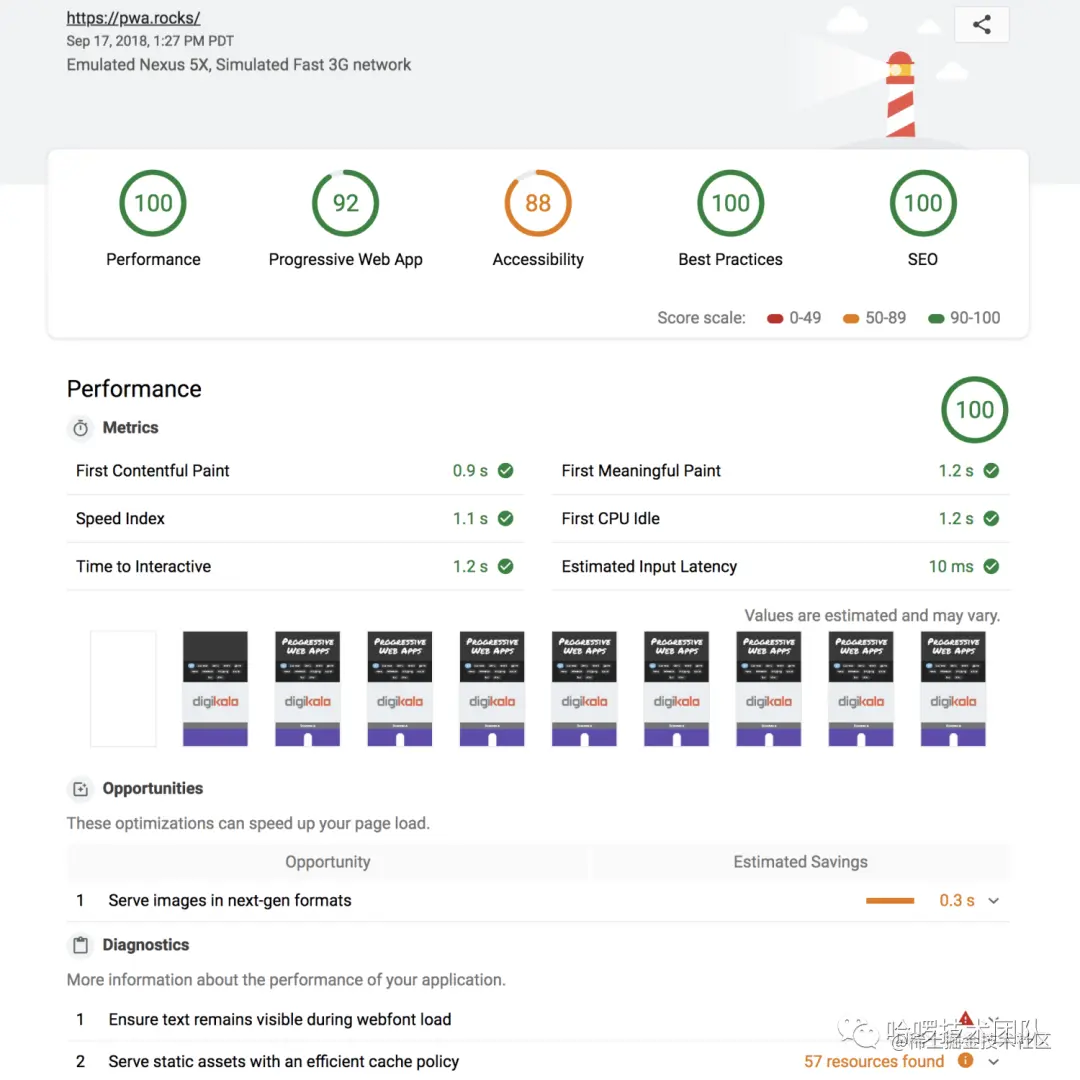Click the Opportunity column header
Image resolution: width=1080 pixels, height=1080 pixels.
328,862
